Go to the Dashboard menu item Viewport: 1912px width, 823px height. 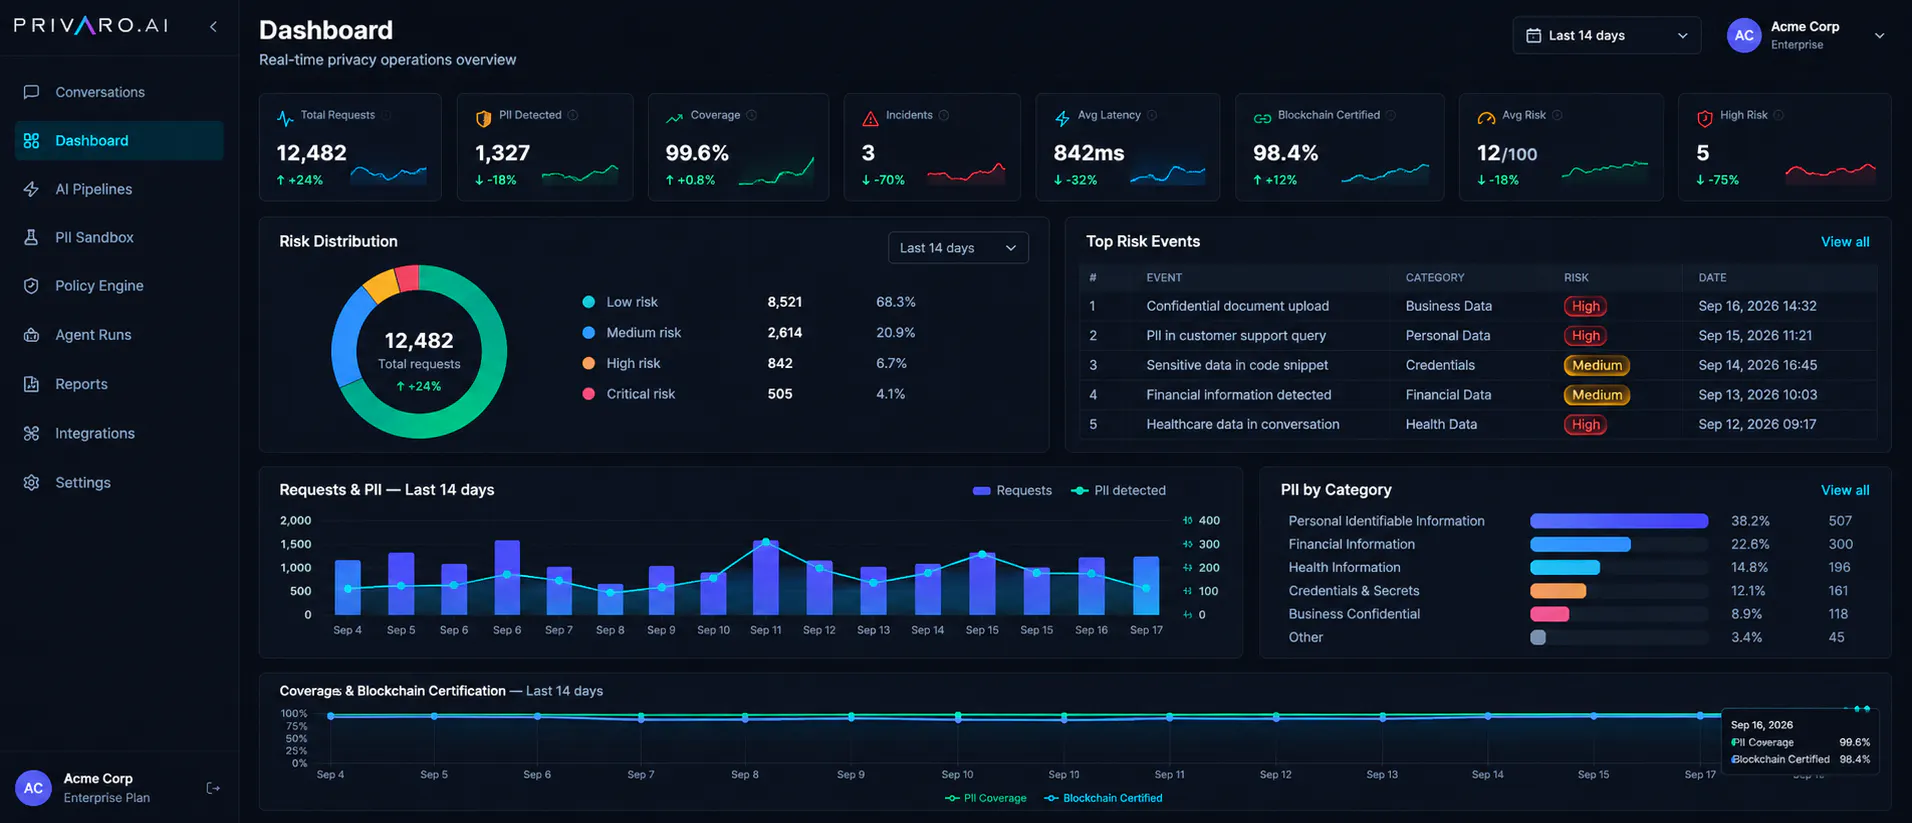119,141
